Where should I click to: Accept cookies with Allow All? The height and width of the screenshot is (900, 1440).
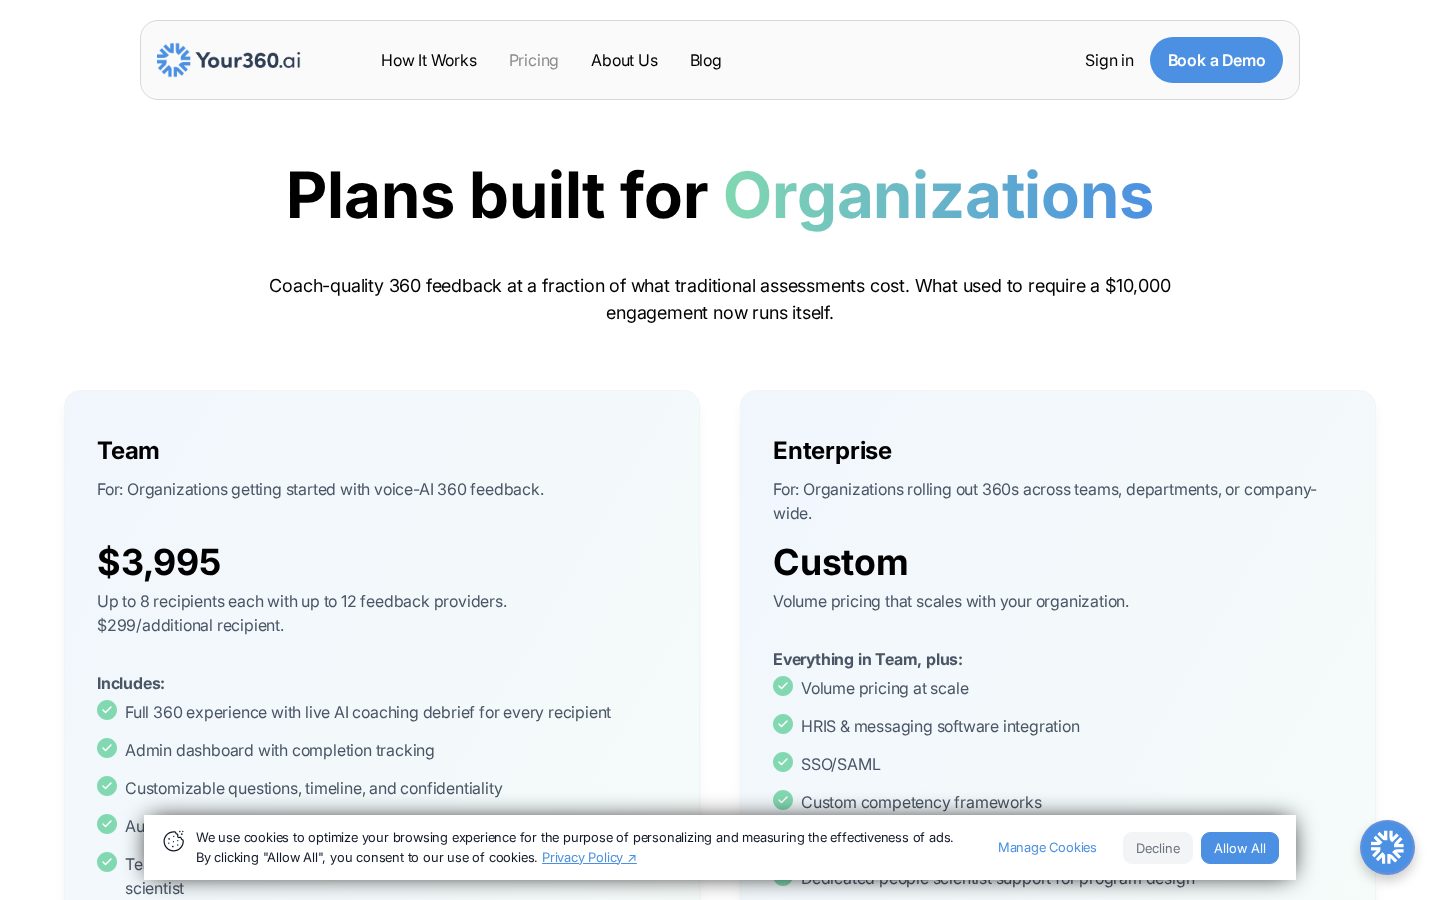click(x=1240, y=848)
